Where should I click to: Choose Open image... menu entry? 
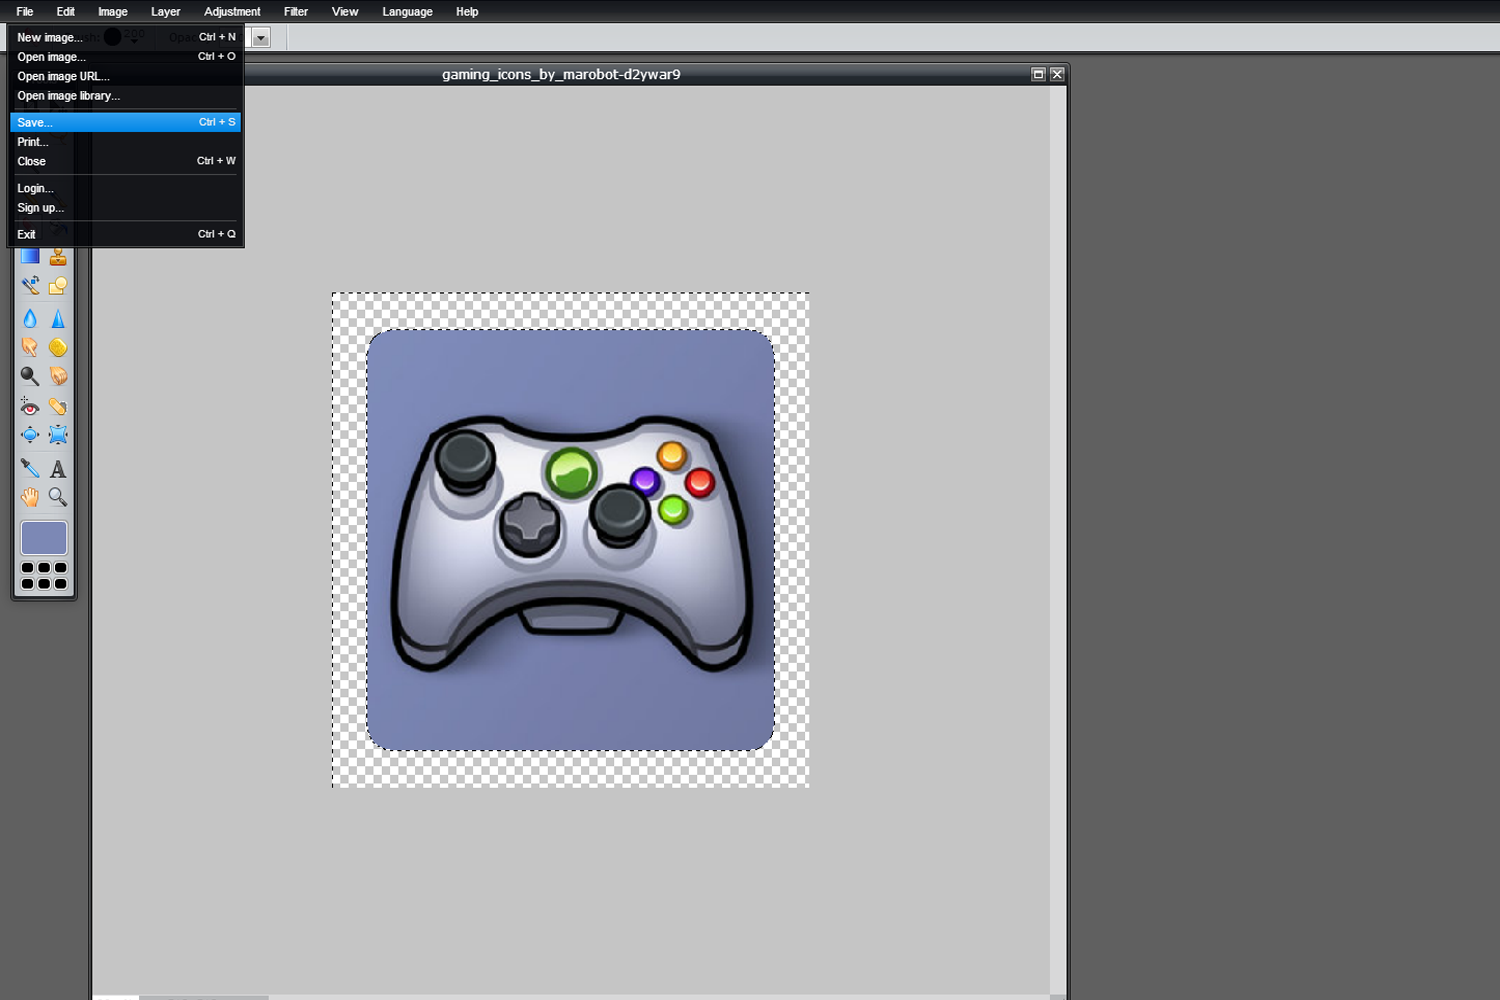[126, 57]
